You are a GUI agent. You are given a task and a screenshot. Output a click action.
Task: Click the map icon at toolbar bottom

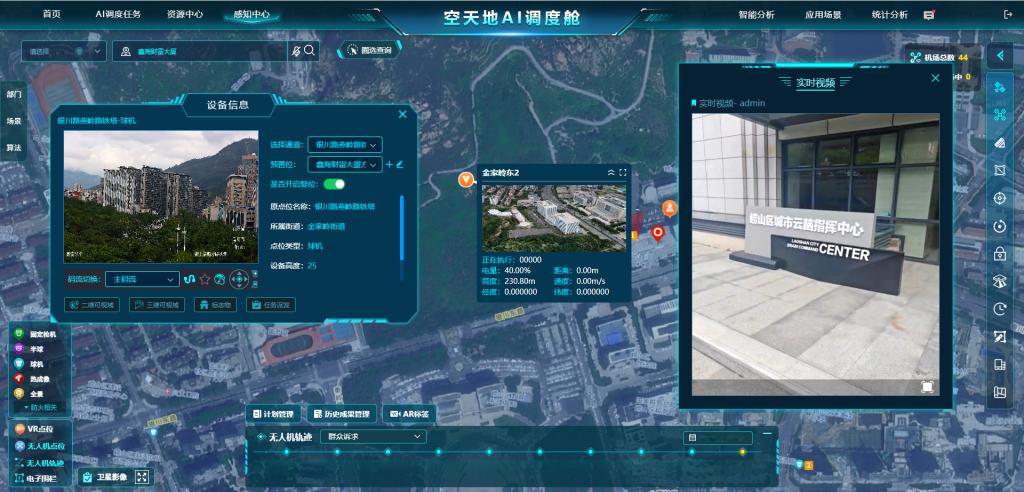[x=999, y=392]
